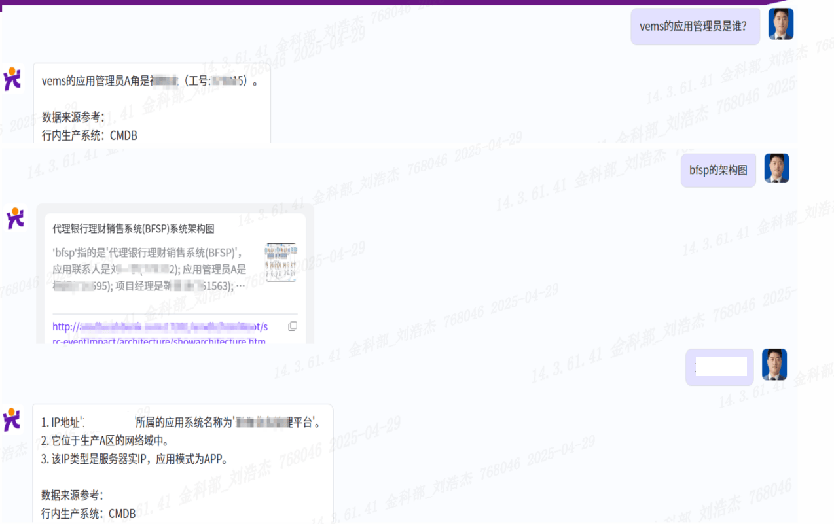The height and width of the screenshot is (525, 834).
Task: Click the copy icon beside the architecture URL
Action: coord(292,327)
